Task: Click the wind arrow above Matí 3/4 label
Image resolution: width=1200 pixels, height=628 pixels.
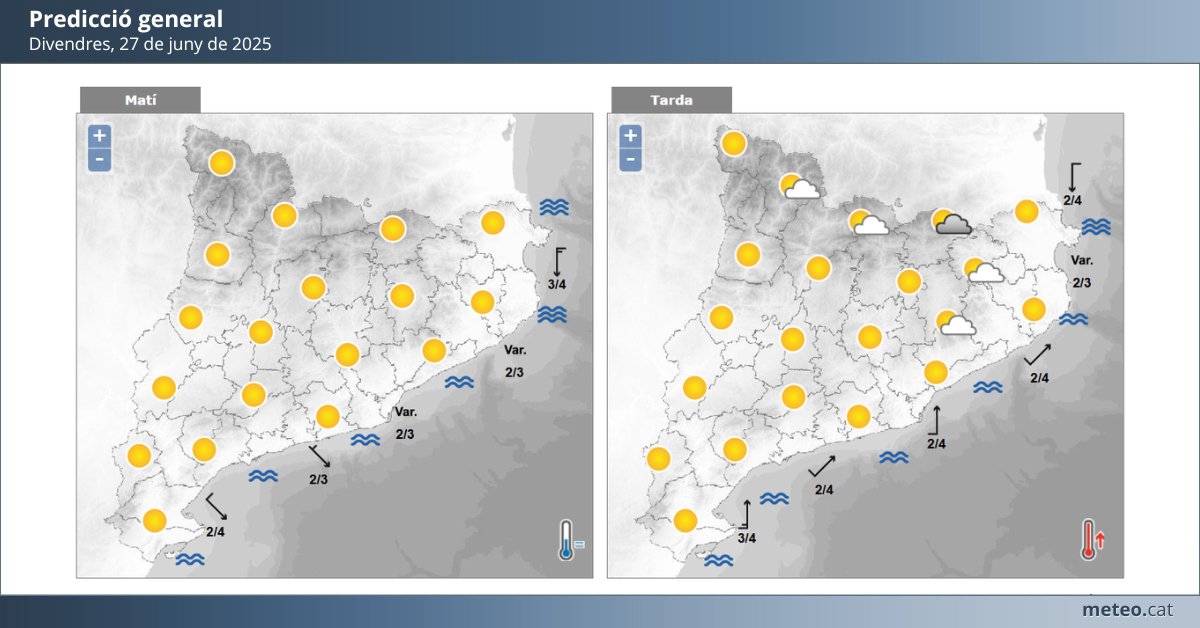Action: (x=560, y=262)
